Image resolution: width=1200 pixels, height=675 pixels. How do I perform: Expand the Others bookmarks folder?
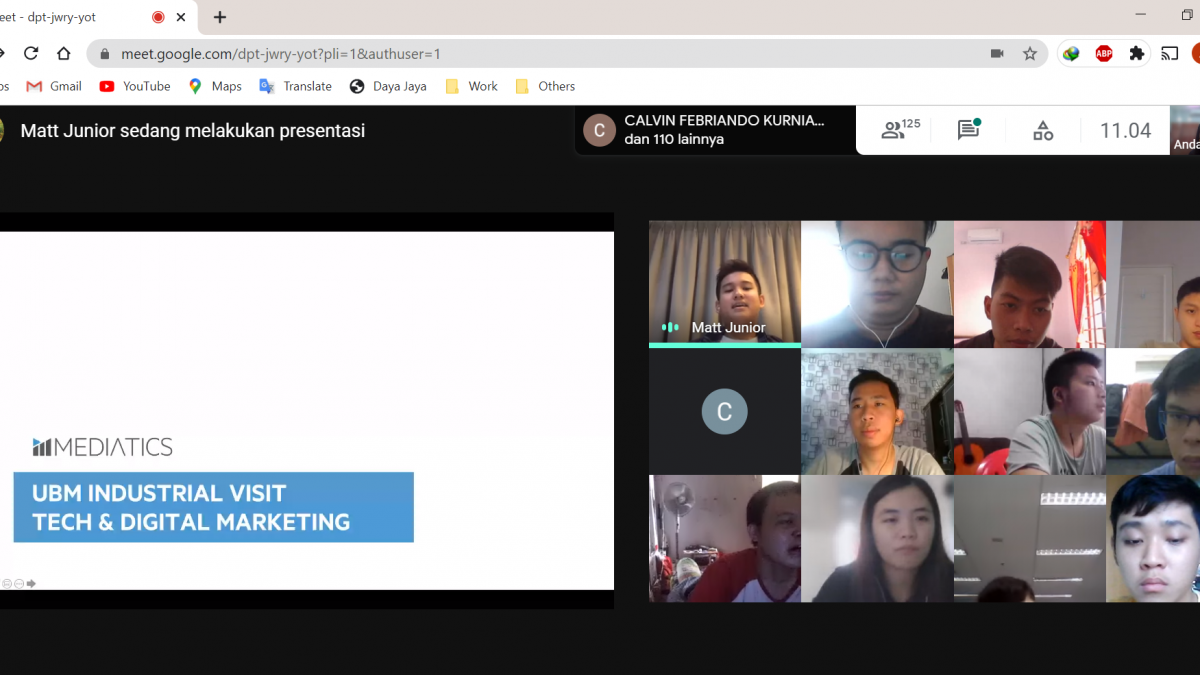click(x=545, y=86)
